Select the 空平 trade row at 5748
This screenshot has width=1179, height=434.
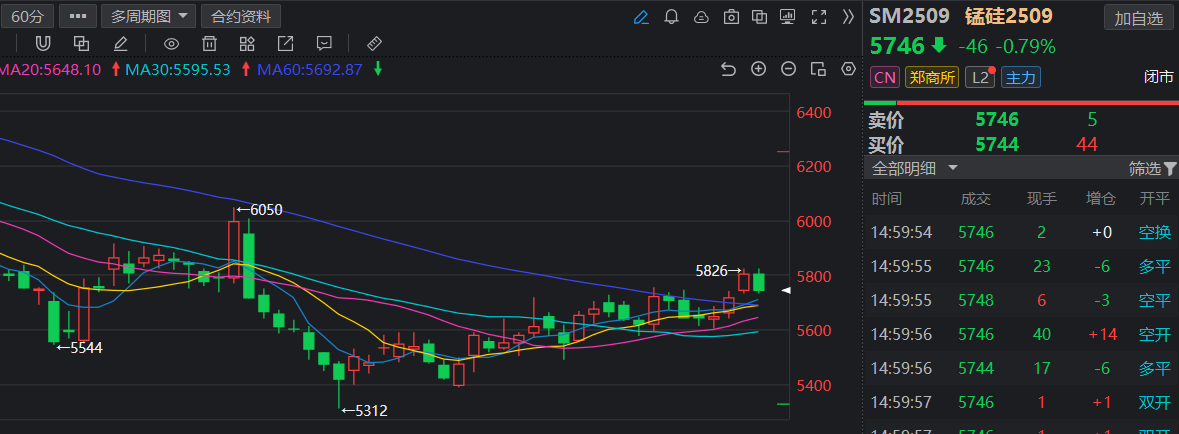(1021, 300)
